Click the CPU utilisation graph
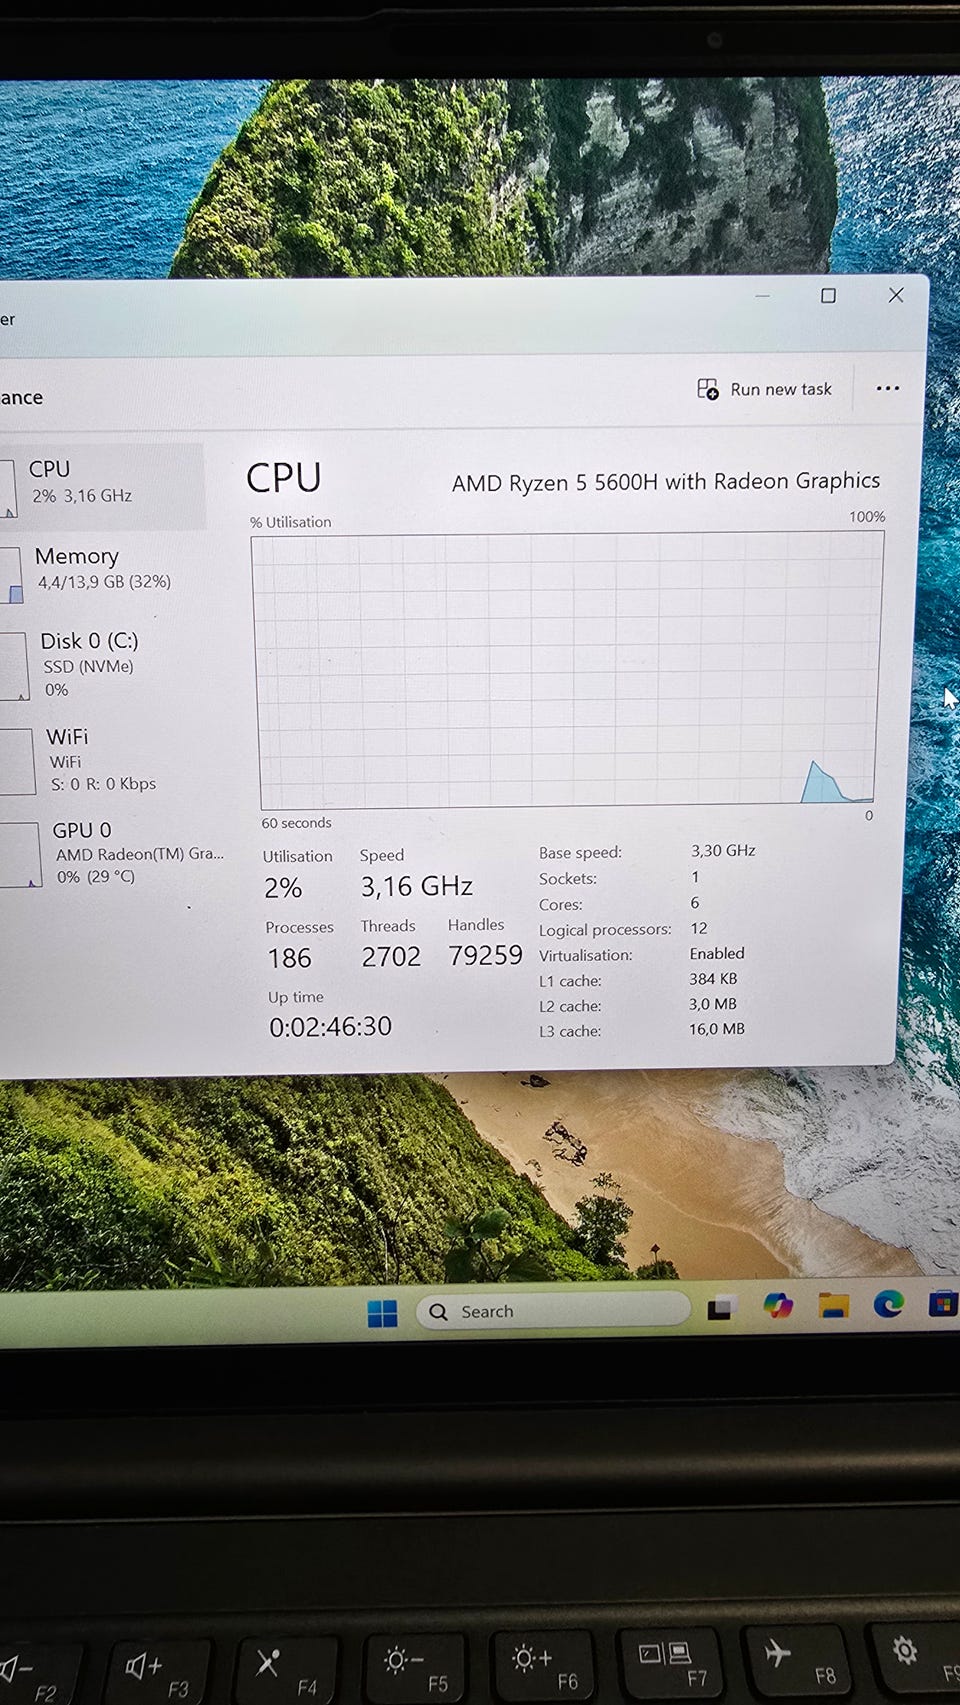This screenshot has width=960, height=1705. 567,670
